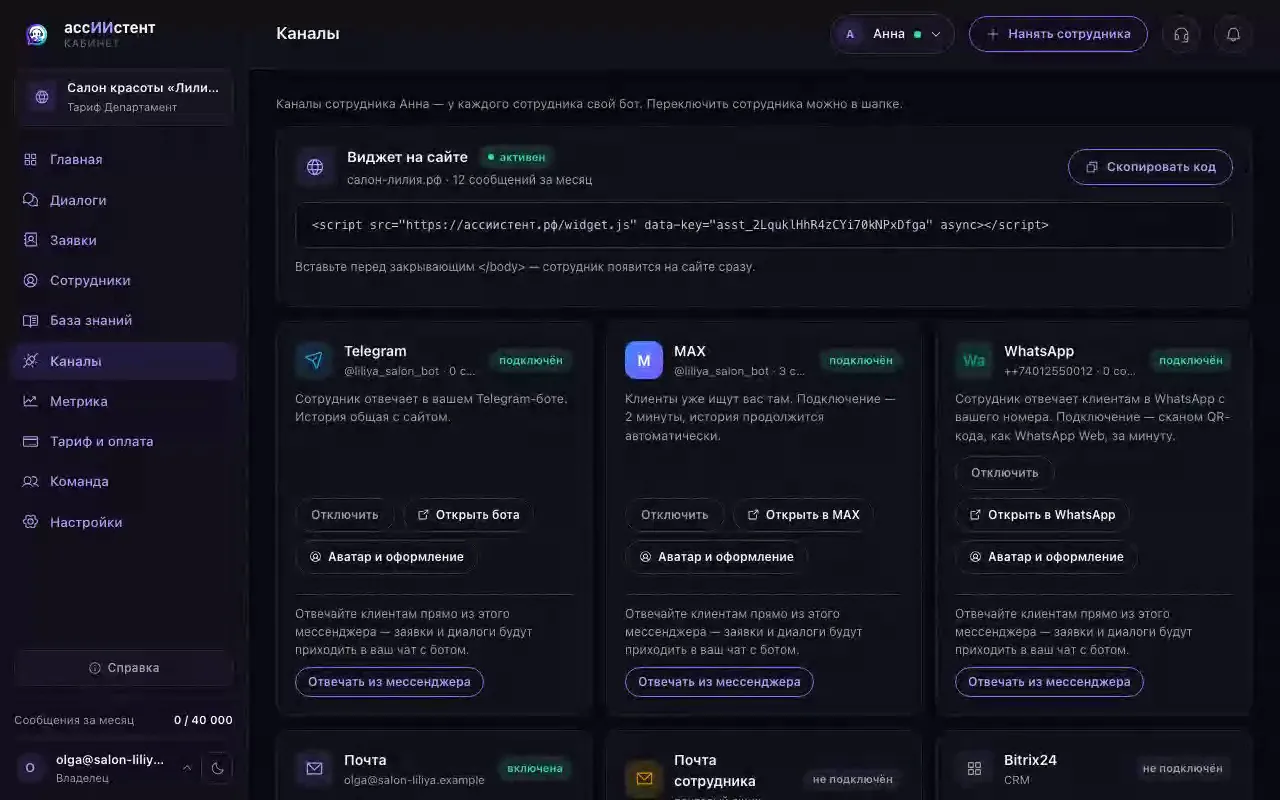Click Bitrix24 не подключён badge
This screenshot has width=1280, height=800.
pyautogui.click(x=1182, y=769)
